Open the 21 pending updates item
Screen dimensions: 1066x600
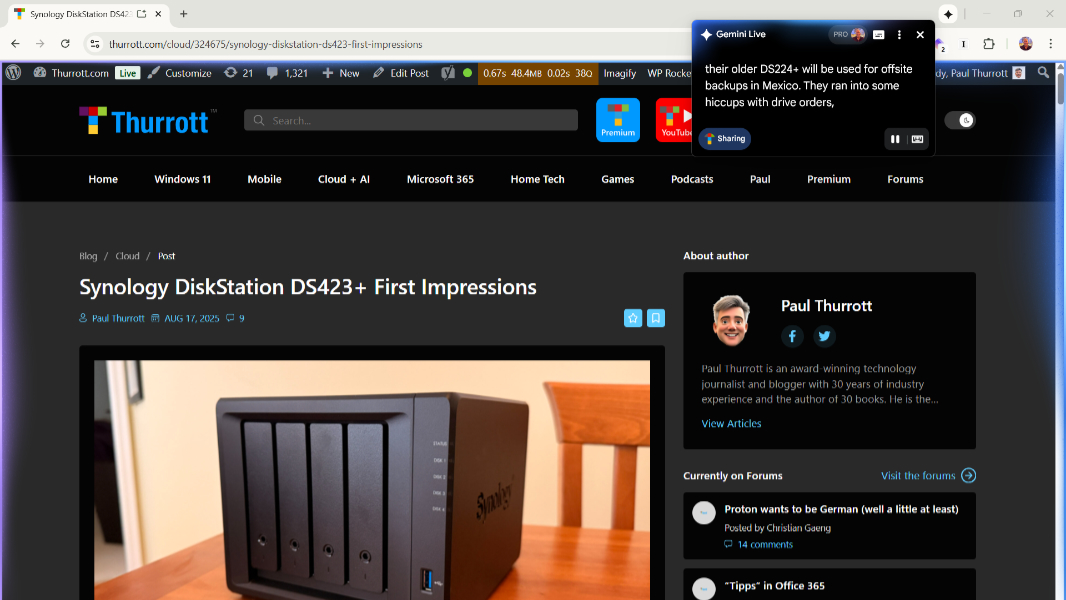click(x=239, y=73)
